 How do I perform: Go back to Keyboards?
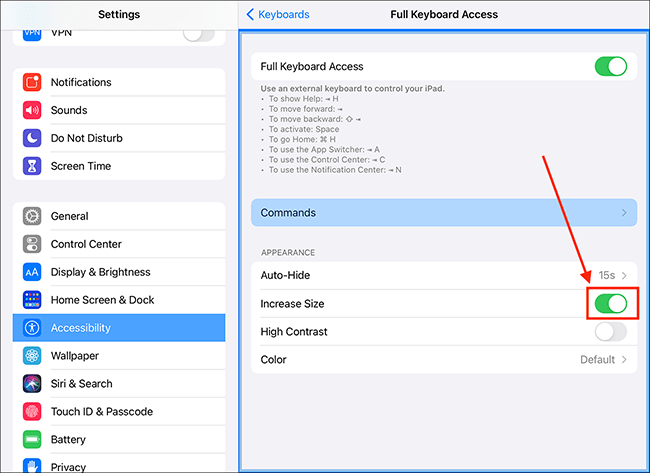pos(278,15)
